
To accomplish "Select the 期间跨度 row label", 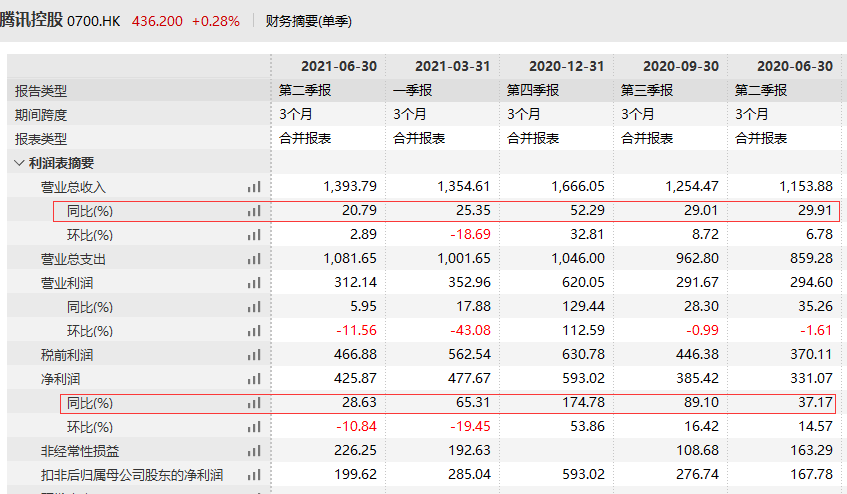I will 41,115.
